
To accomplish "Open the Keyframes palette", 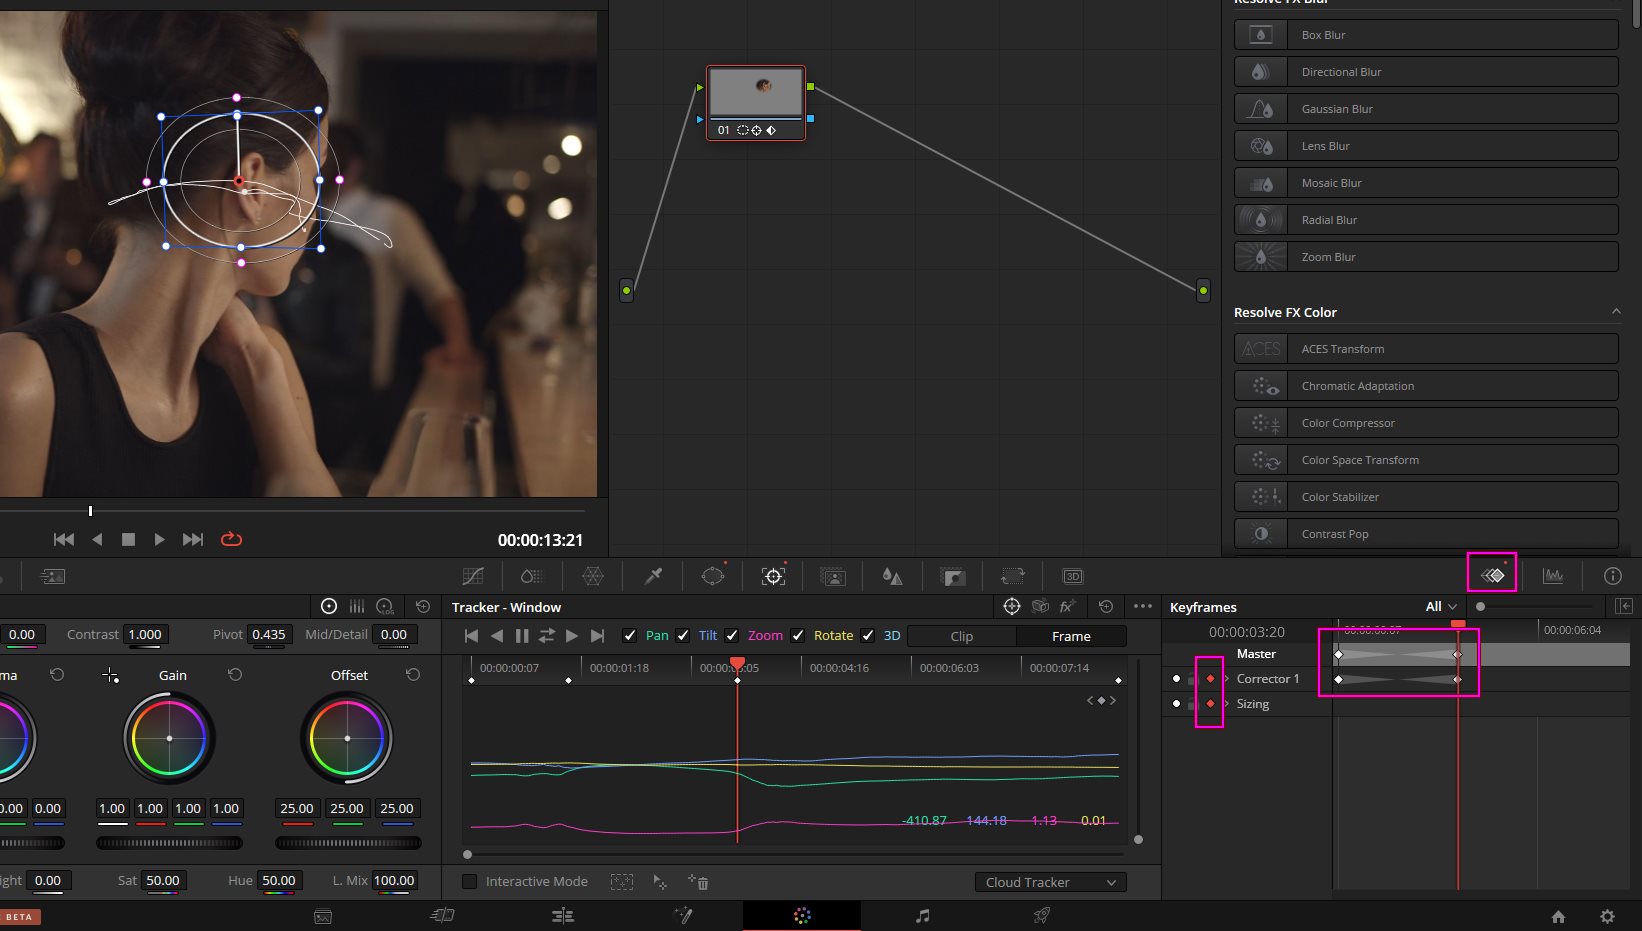I will tap(1493, 575).
